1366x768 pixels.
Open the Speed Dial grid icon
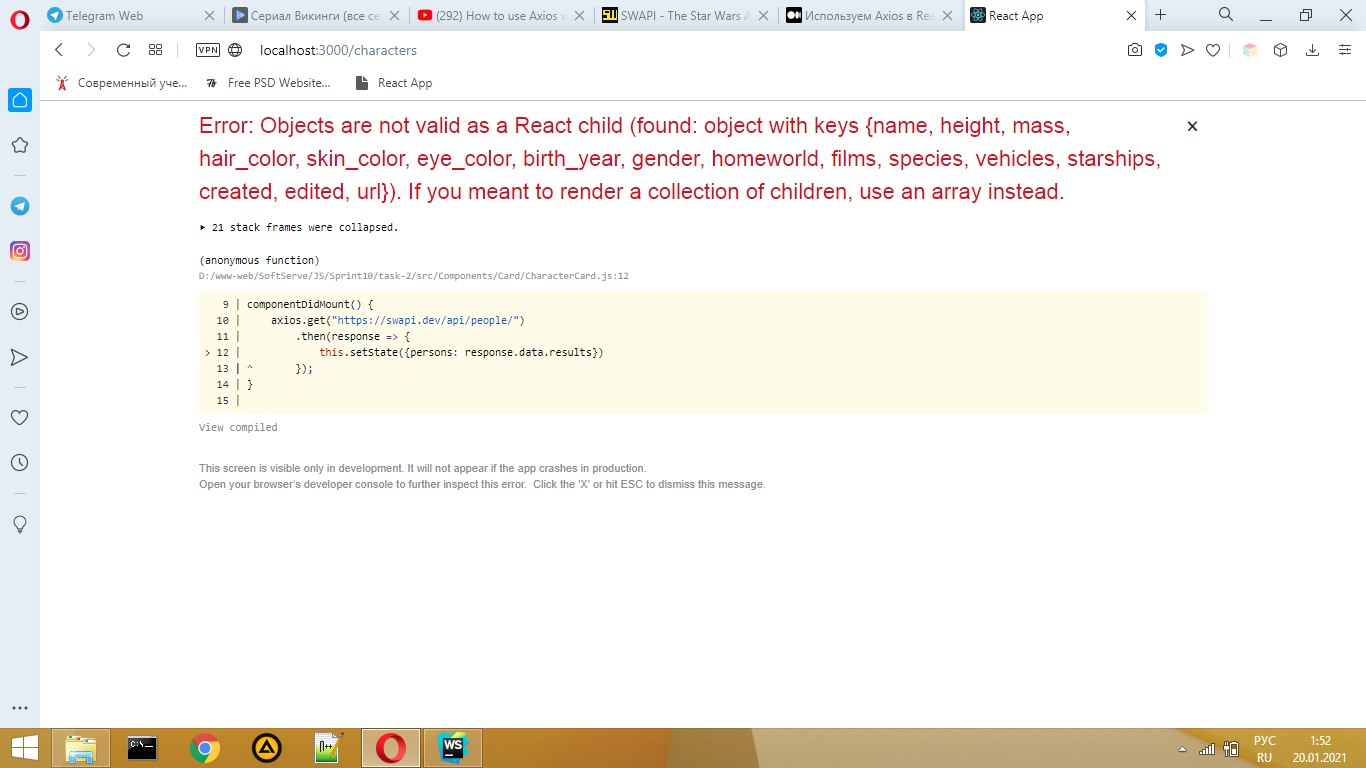click(155, 50)
